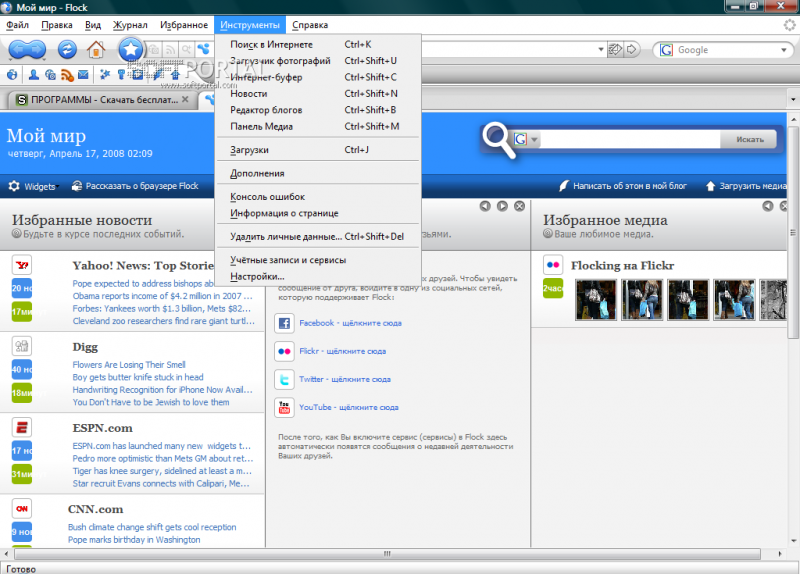Click inside the My World search input field

630,139
